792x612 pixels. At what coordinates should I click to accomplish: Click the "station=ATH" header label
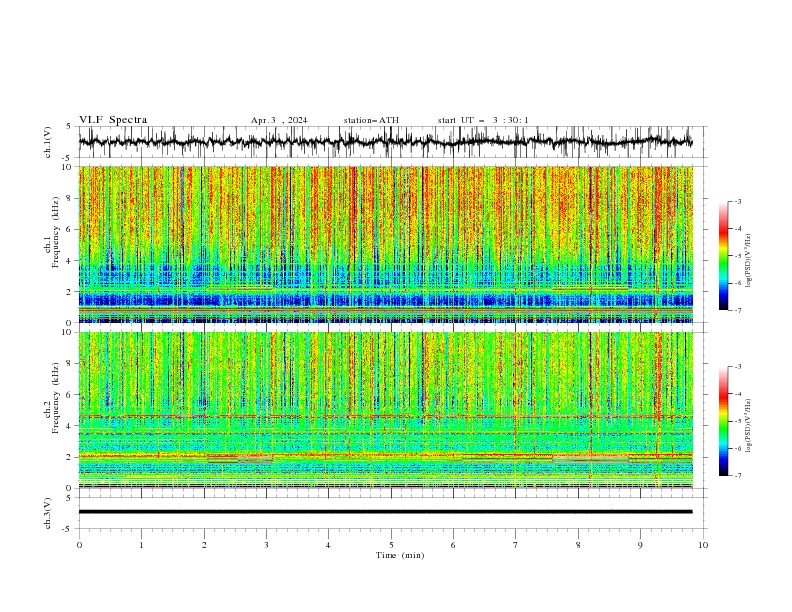[371, 120]
